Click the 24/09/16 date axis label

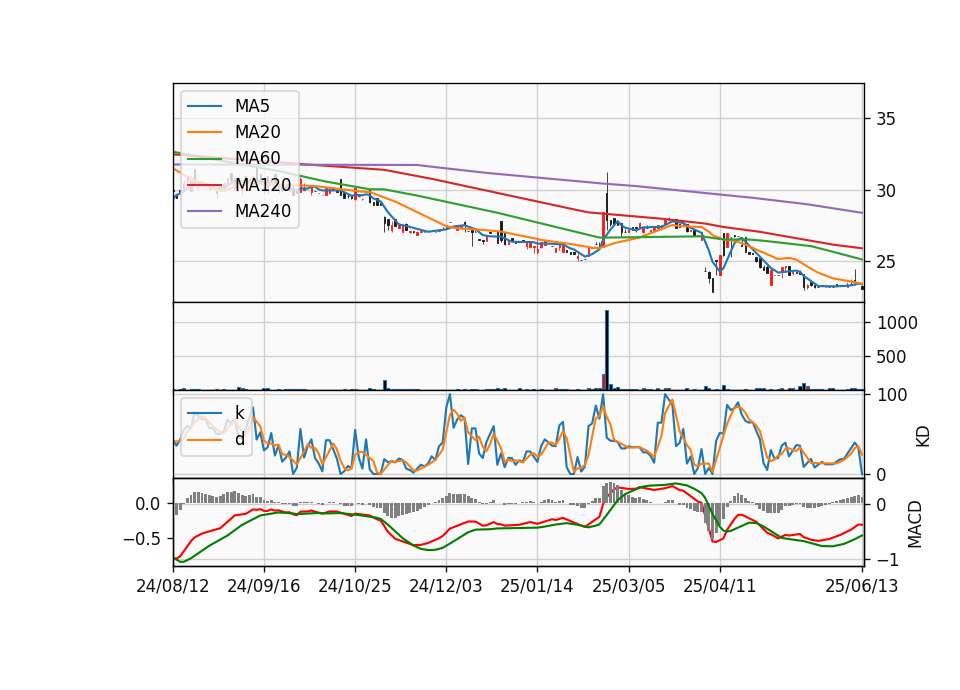pyautogui.click(x=264, y=586)
